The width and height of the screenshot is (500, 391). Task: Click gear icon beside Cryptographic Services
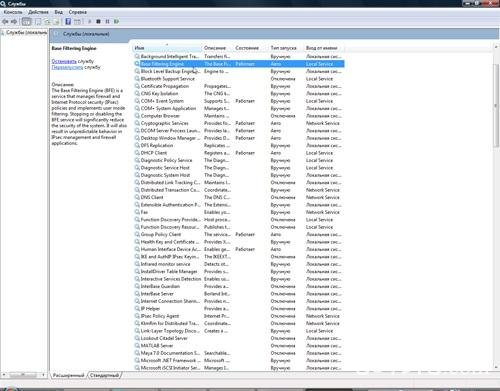pos(137,123)
